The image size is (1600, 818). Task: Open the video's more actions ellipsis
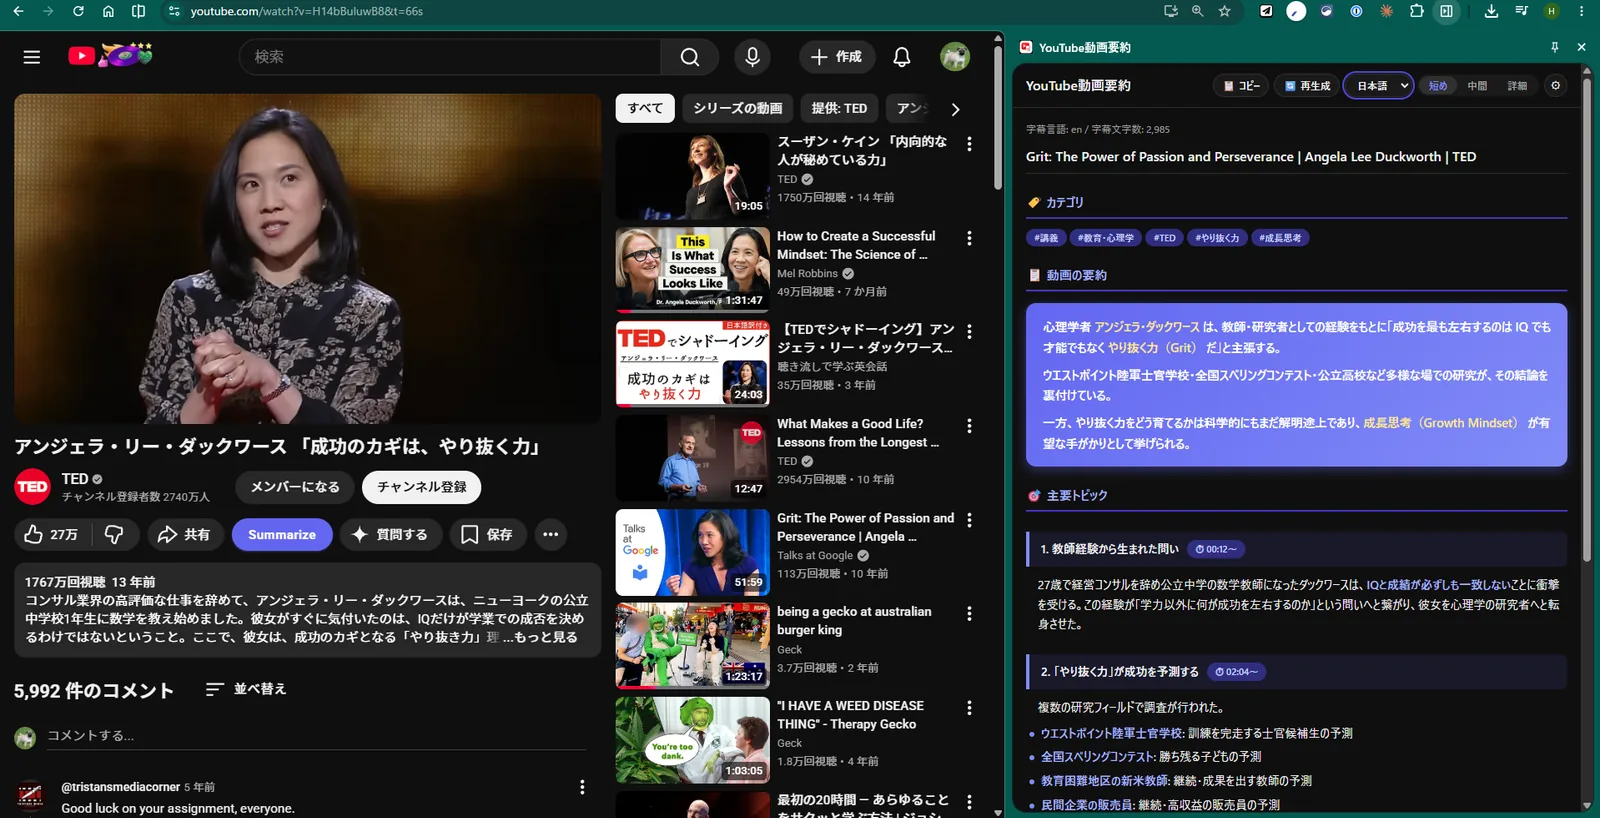click(551, 535)
